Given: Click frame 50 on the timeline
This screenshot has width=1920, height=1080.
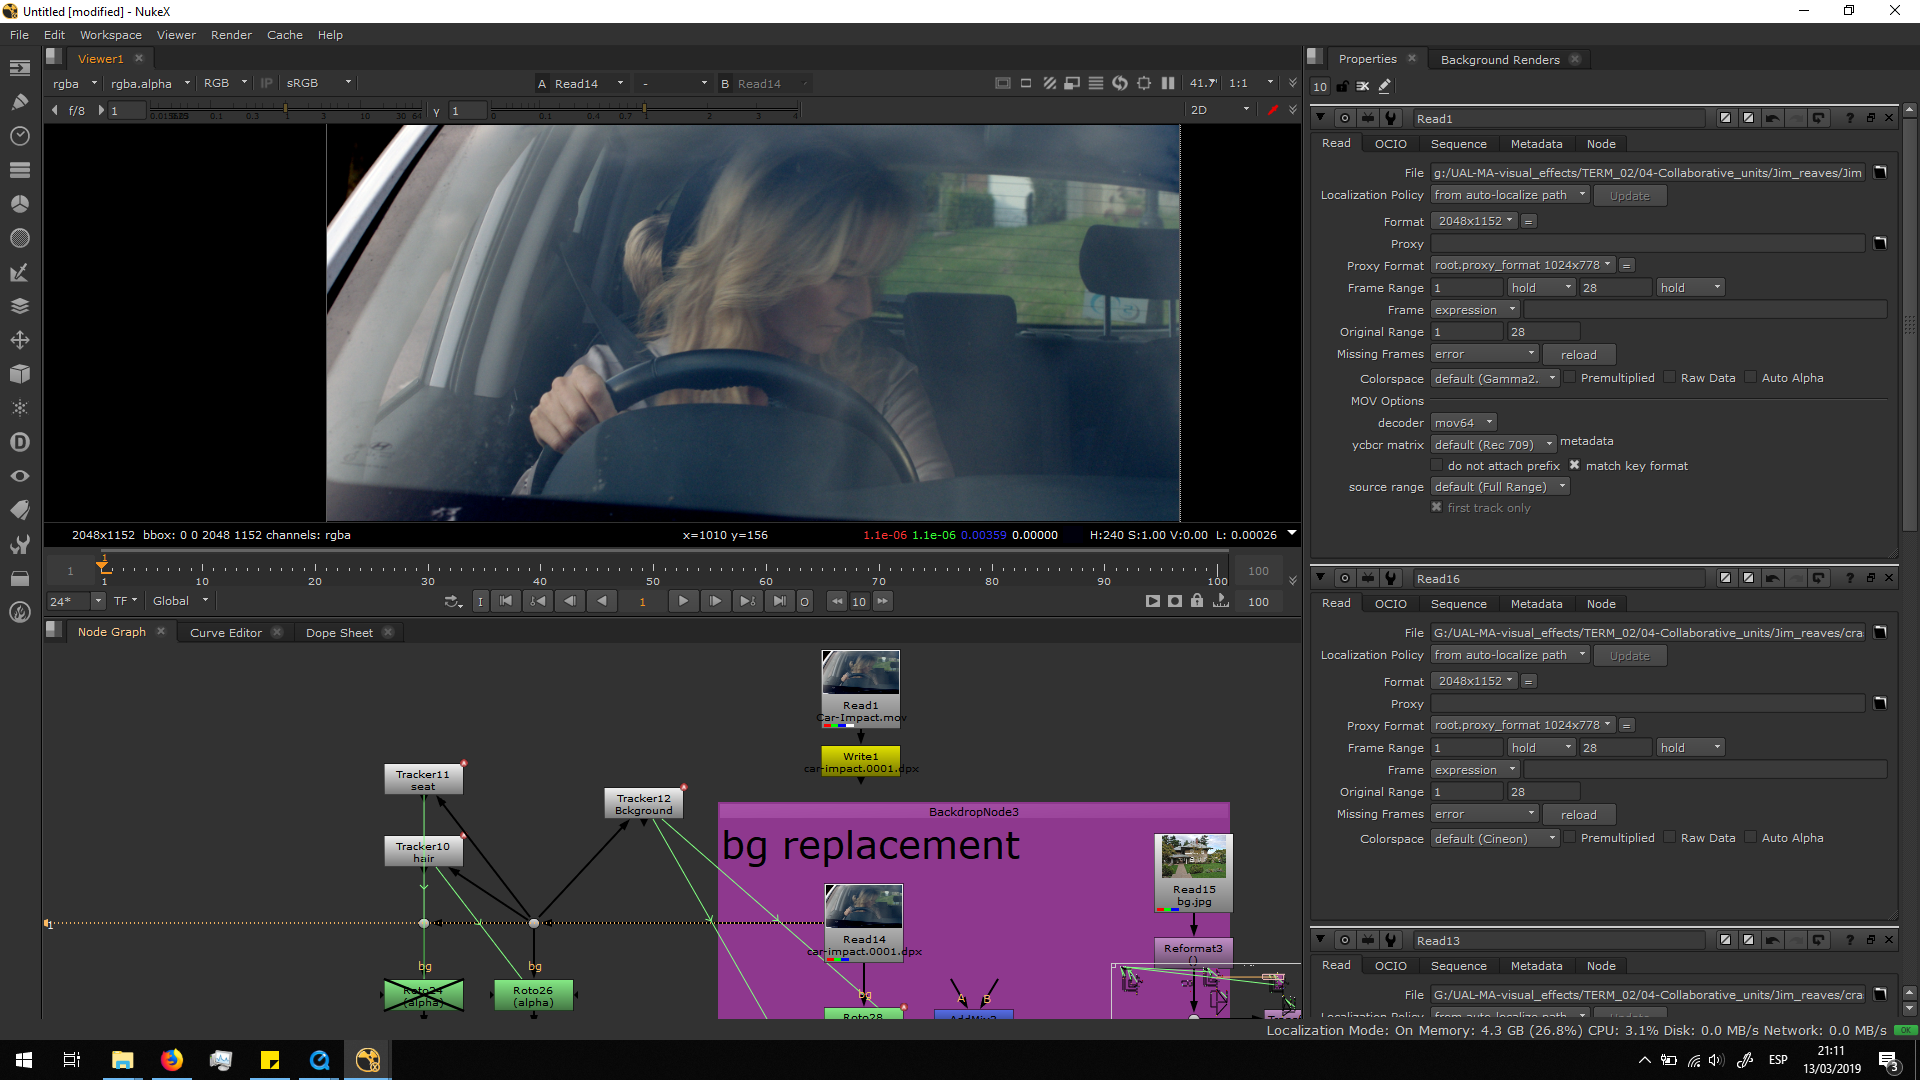Looking at the screenshot, I should [653, 570].
